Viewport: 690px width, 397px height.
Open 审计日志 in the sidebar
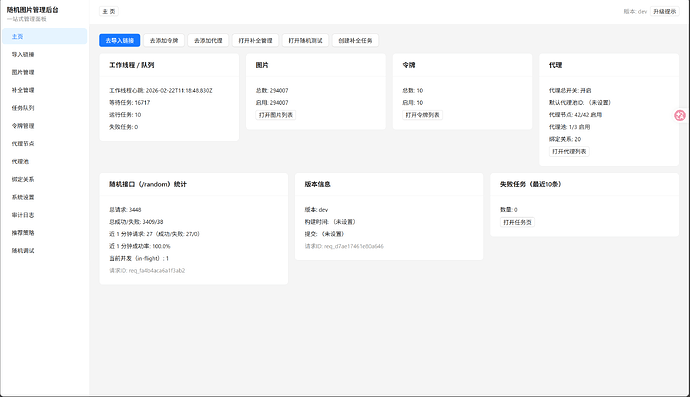pos(44,215)
